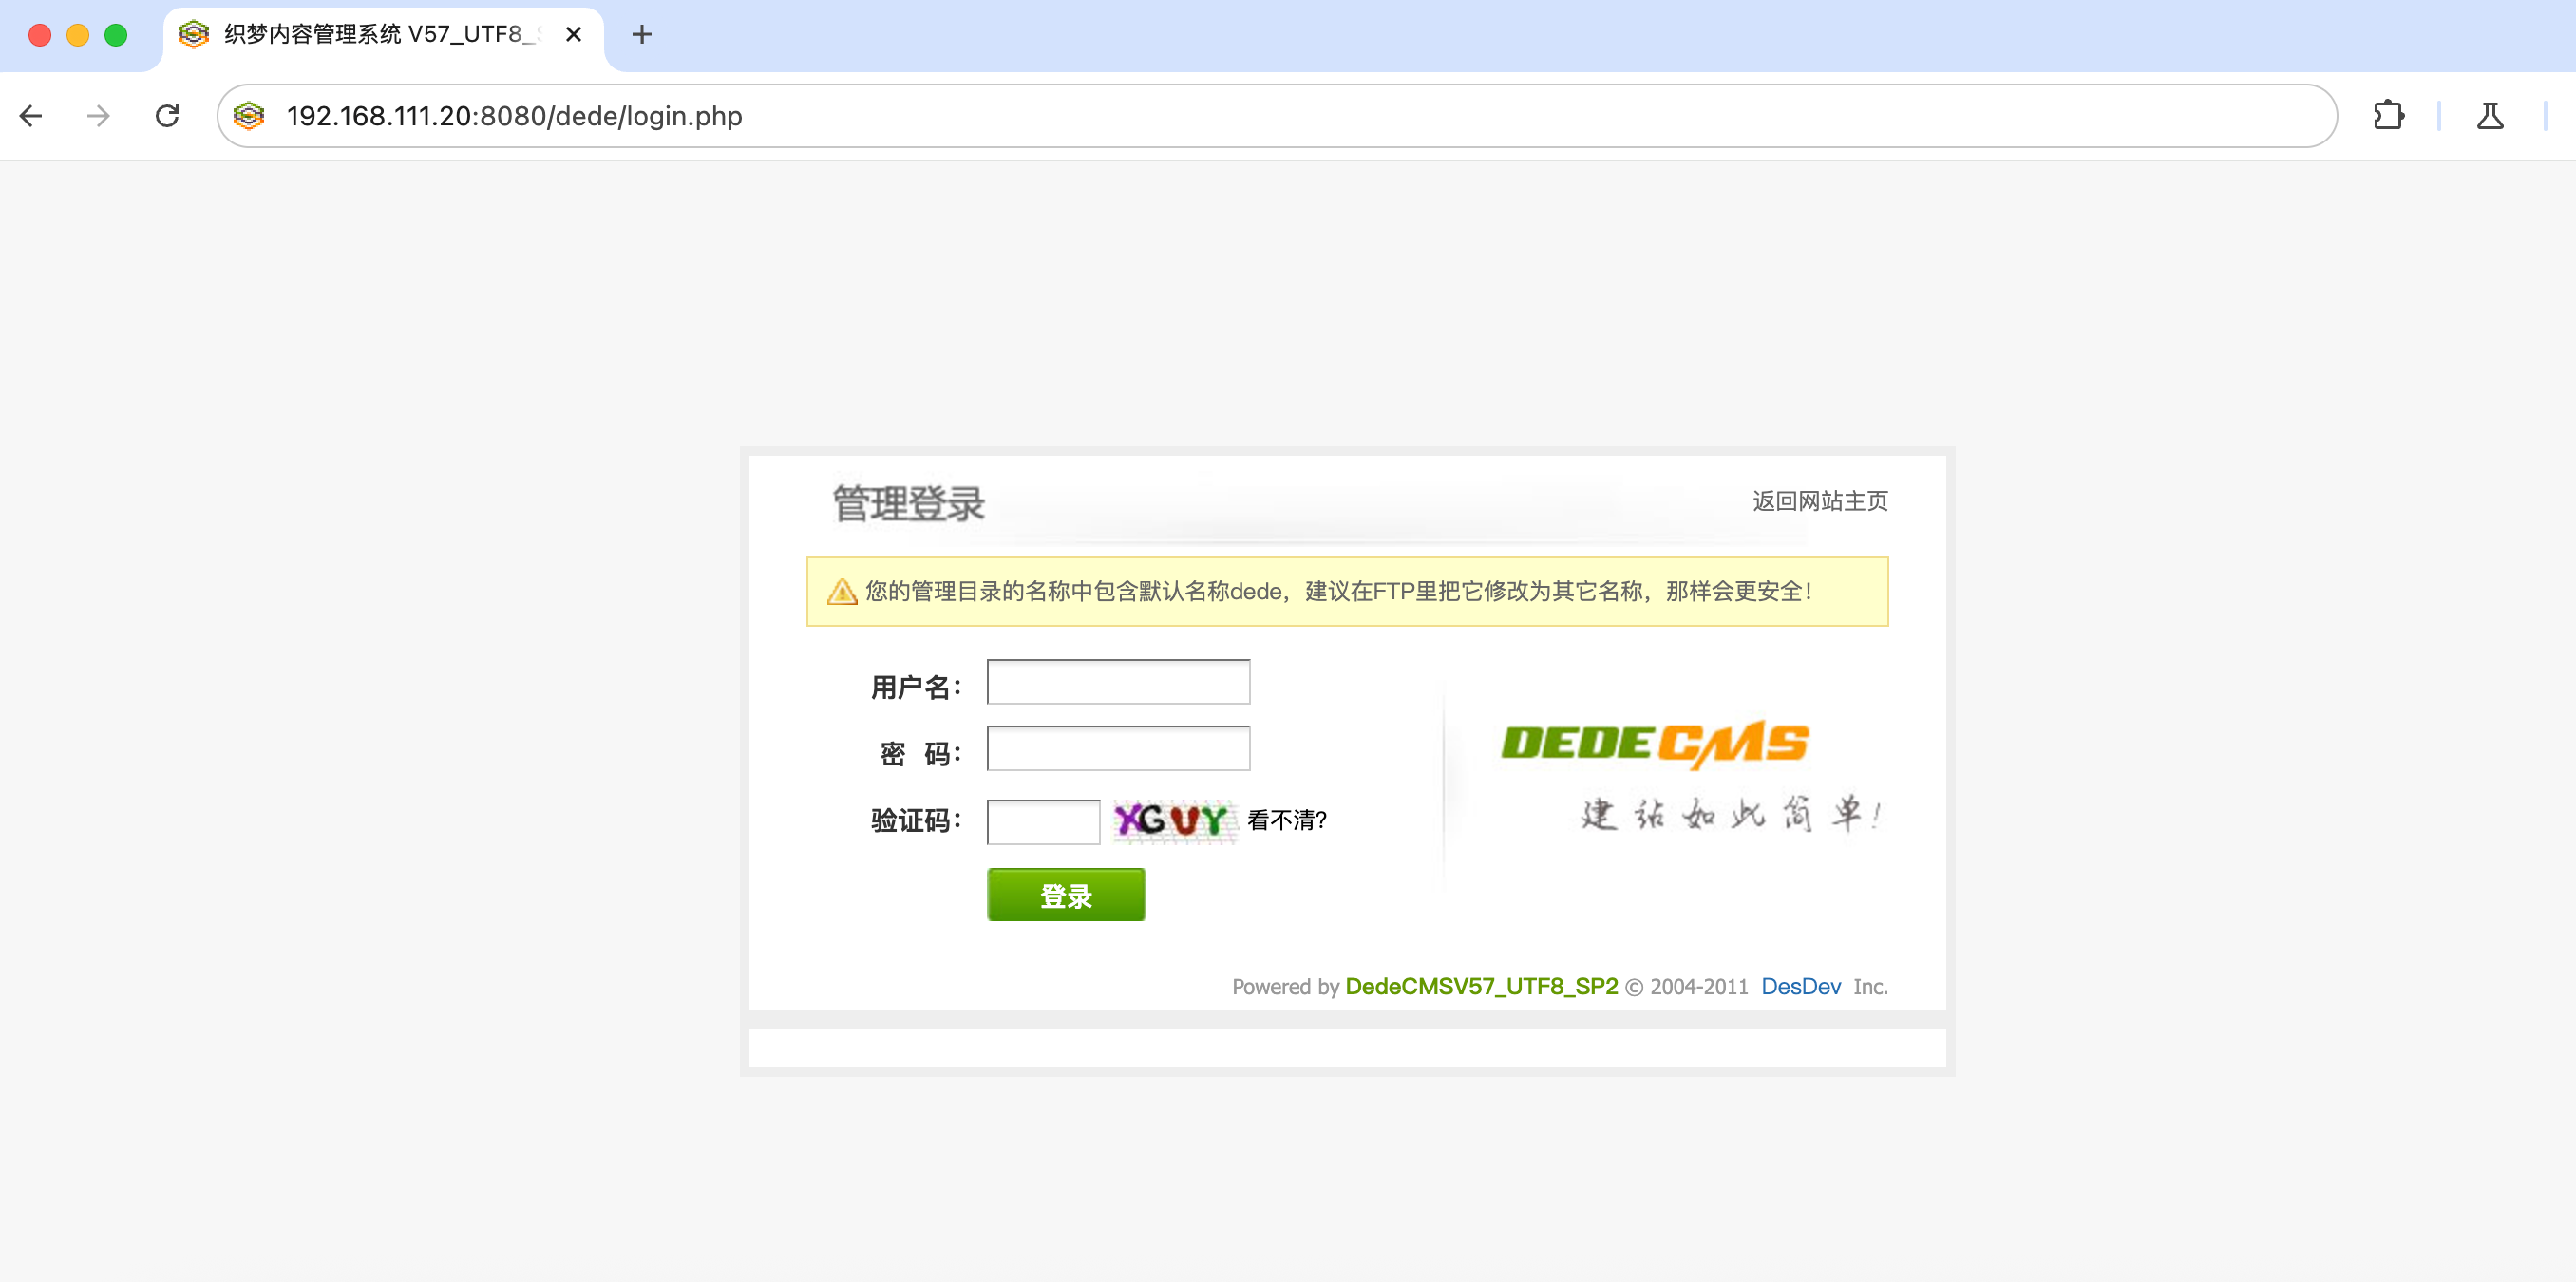Screen dimensions: 2576x1282
Task: Click the Chrome Labs flask icon
Action: point(2489,116)
